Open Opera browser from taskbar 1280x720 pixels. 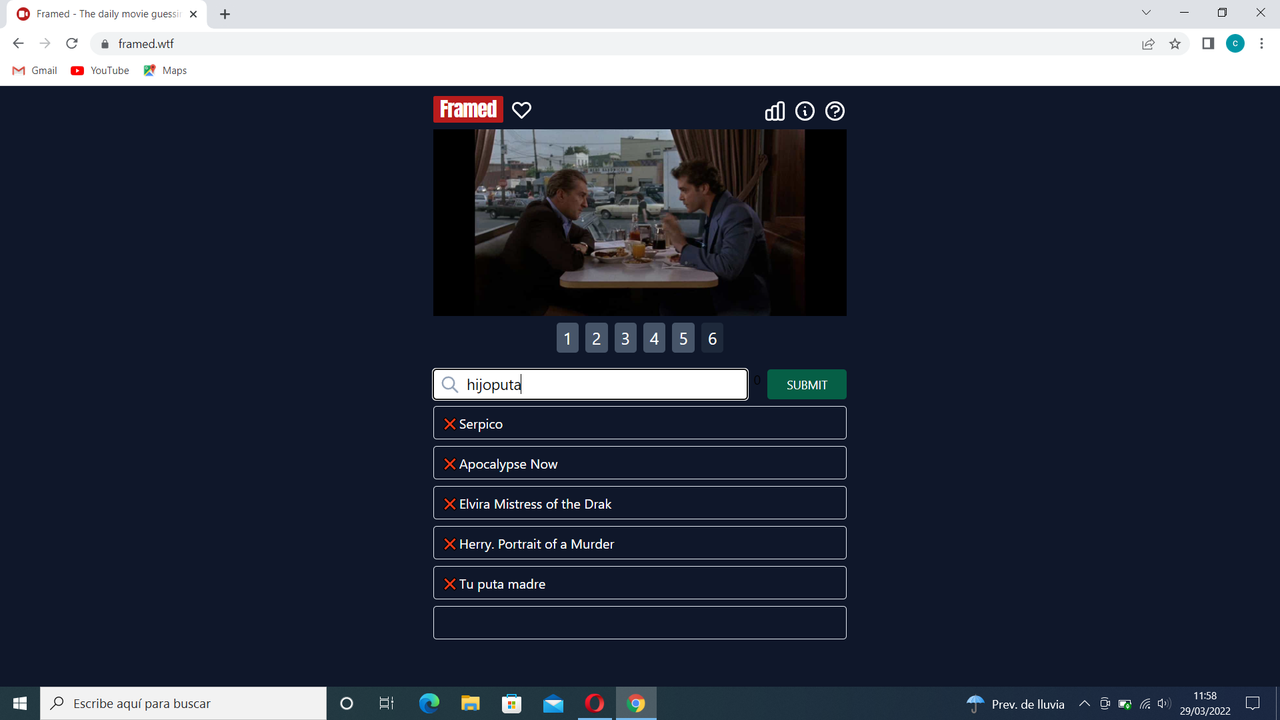[594, 704]
